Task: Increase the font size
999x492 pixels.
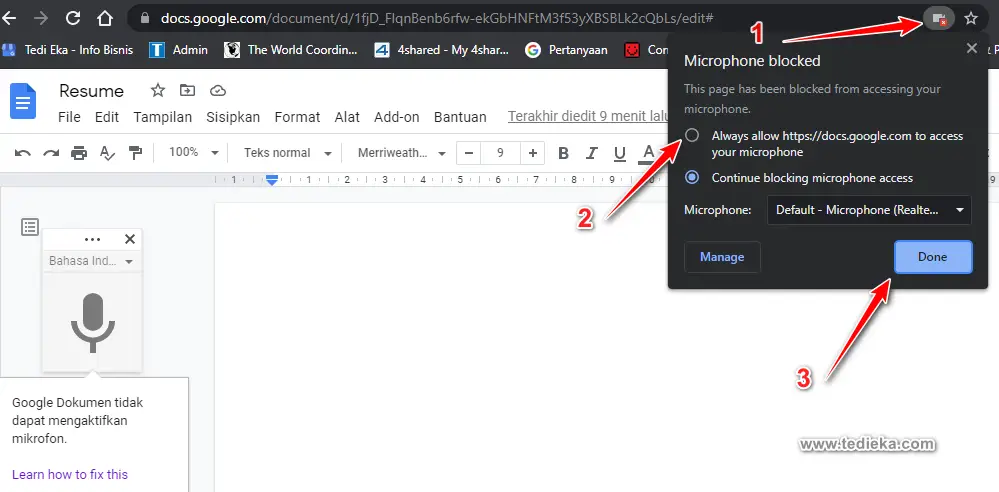Action: [x=533, y=153]
